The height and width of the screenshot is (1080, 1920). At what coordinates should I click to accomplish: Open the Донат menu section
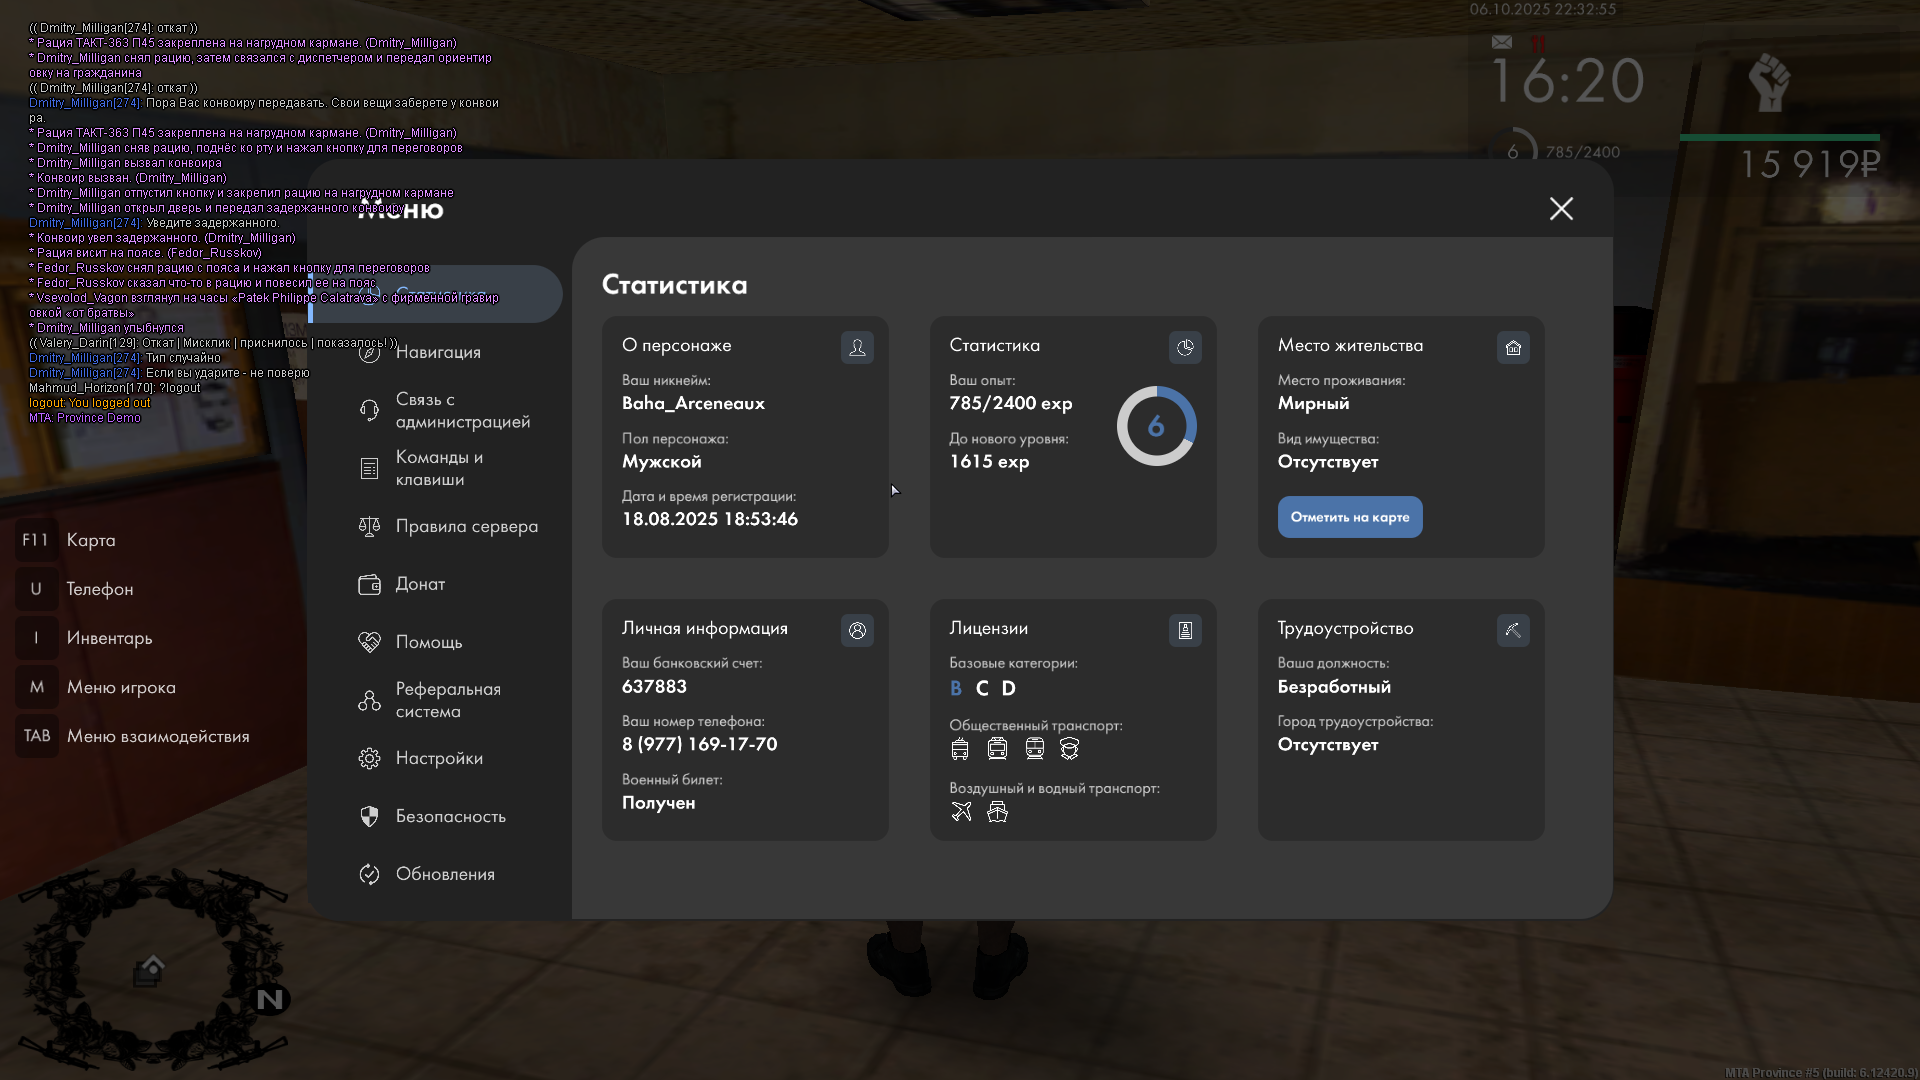(420, 584)
